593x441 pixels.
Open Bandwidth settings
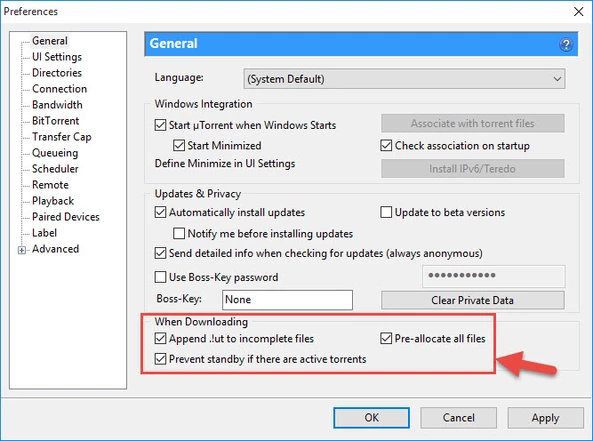(x=57, y=105)
